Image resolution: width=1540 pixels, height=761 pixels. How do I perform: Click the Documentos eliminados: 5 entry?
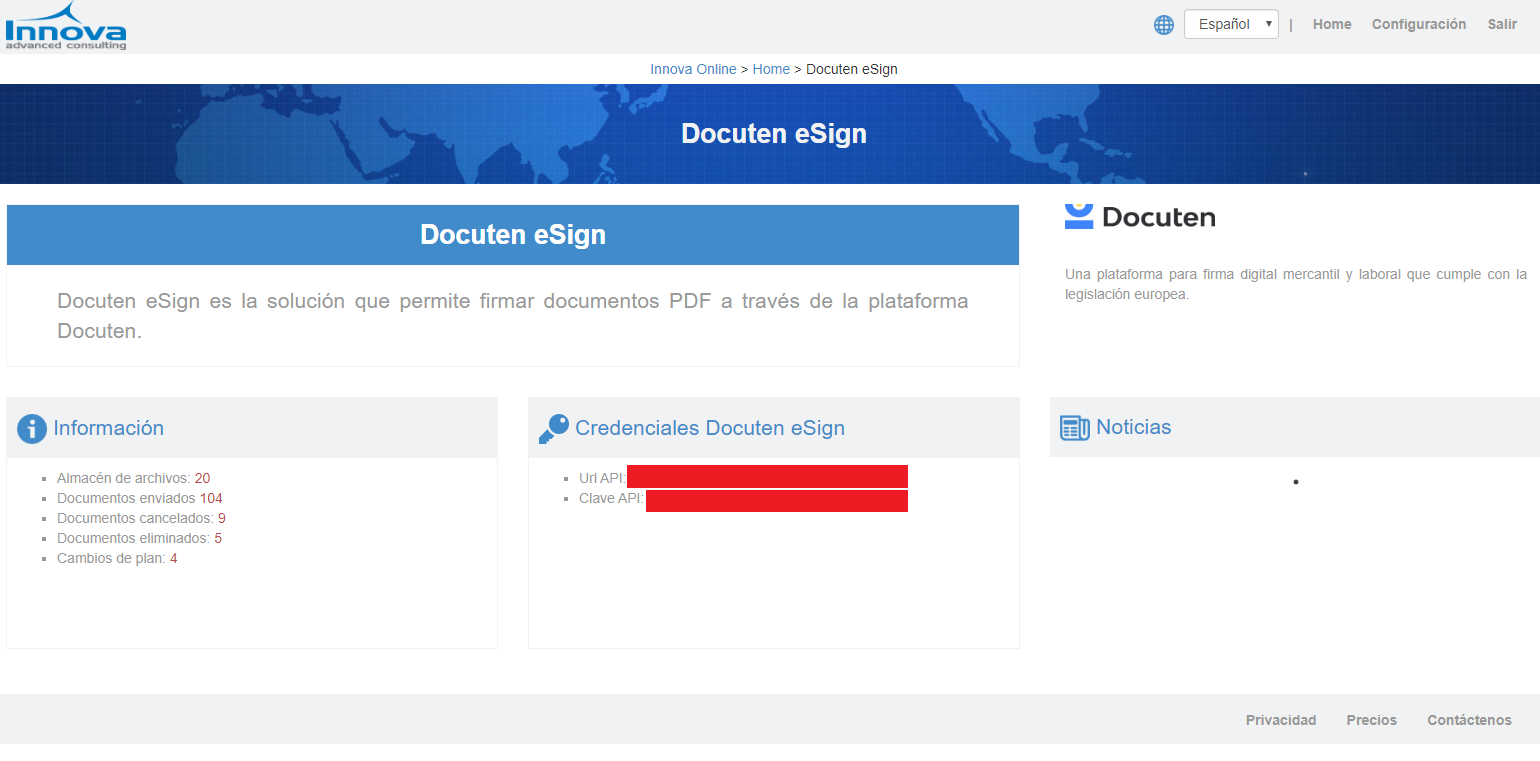tap(139, 538)
